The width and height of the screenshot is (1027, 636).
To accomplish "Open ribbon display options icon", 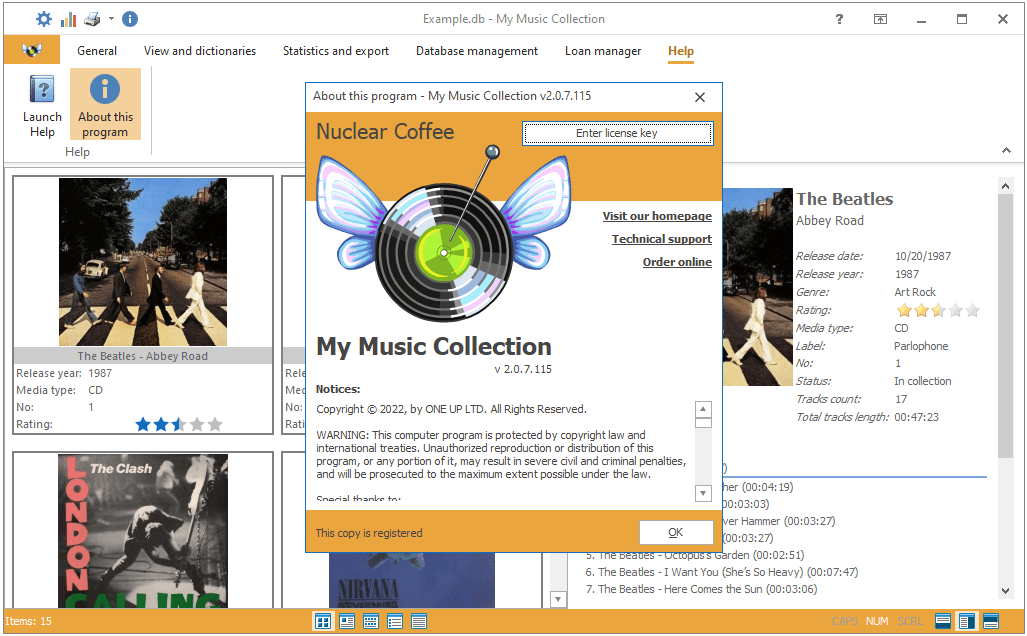I will click(x=880, y=19).
